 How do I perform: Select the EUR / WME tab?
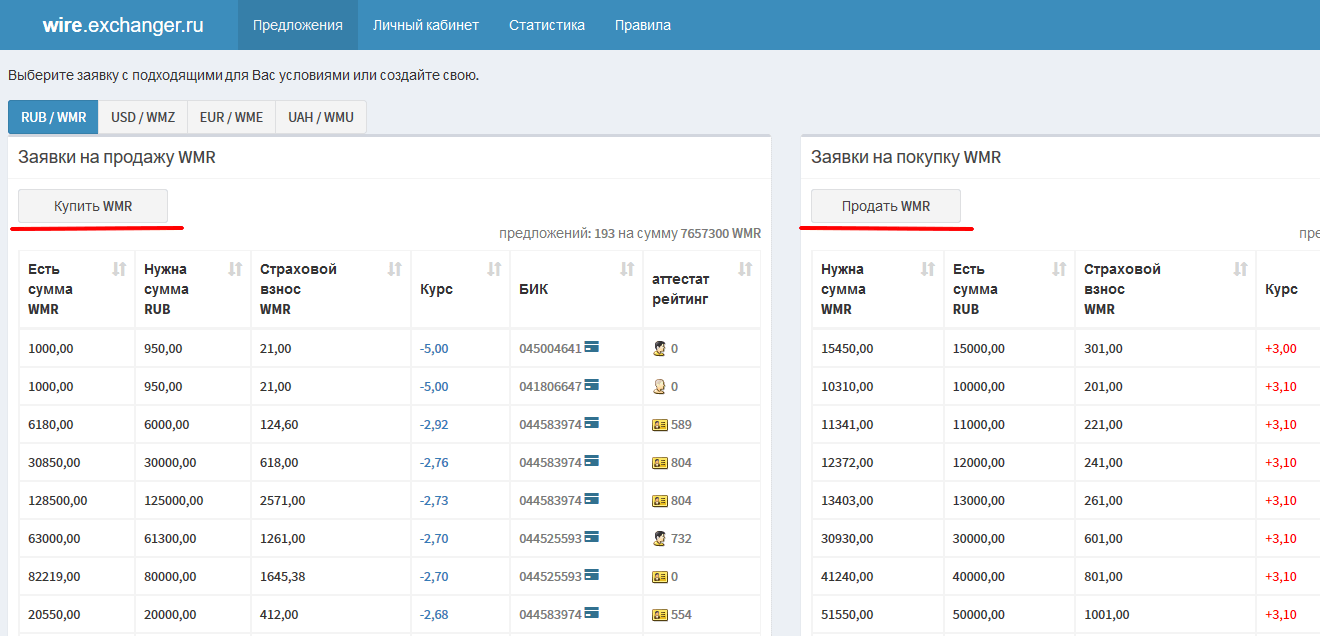pyautogui.click(x=231, y=117)
